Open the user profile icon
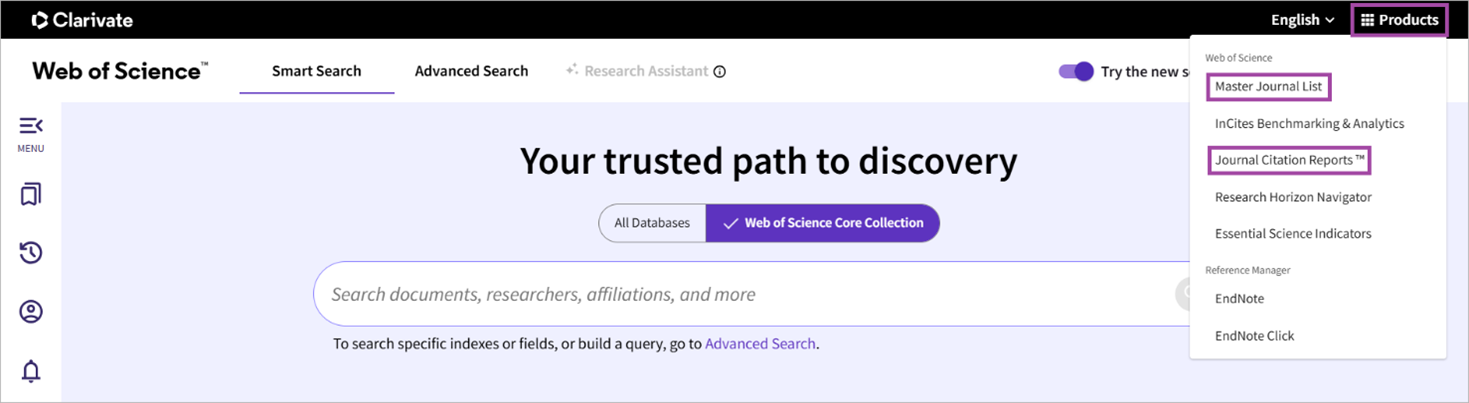This screenshot has height=403, width=1469. 31,312
